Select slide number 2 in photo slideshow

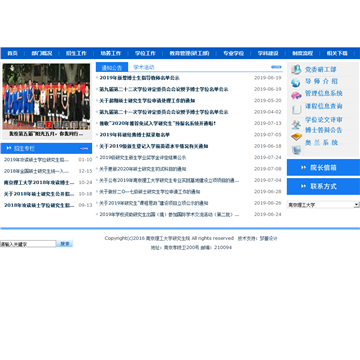click(x=49, y=125)
